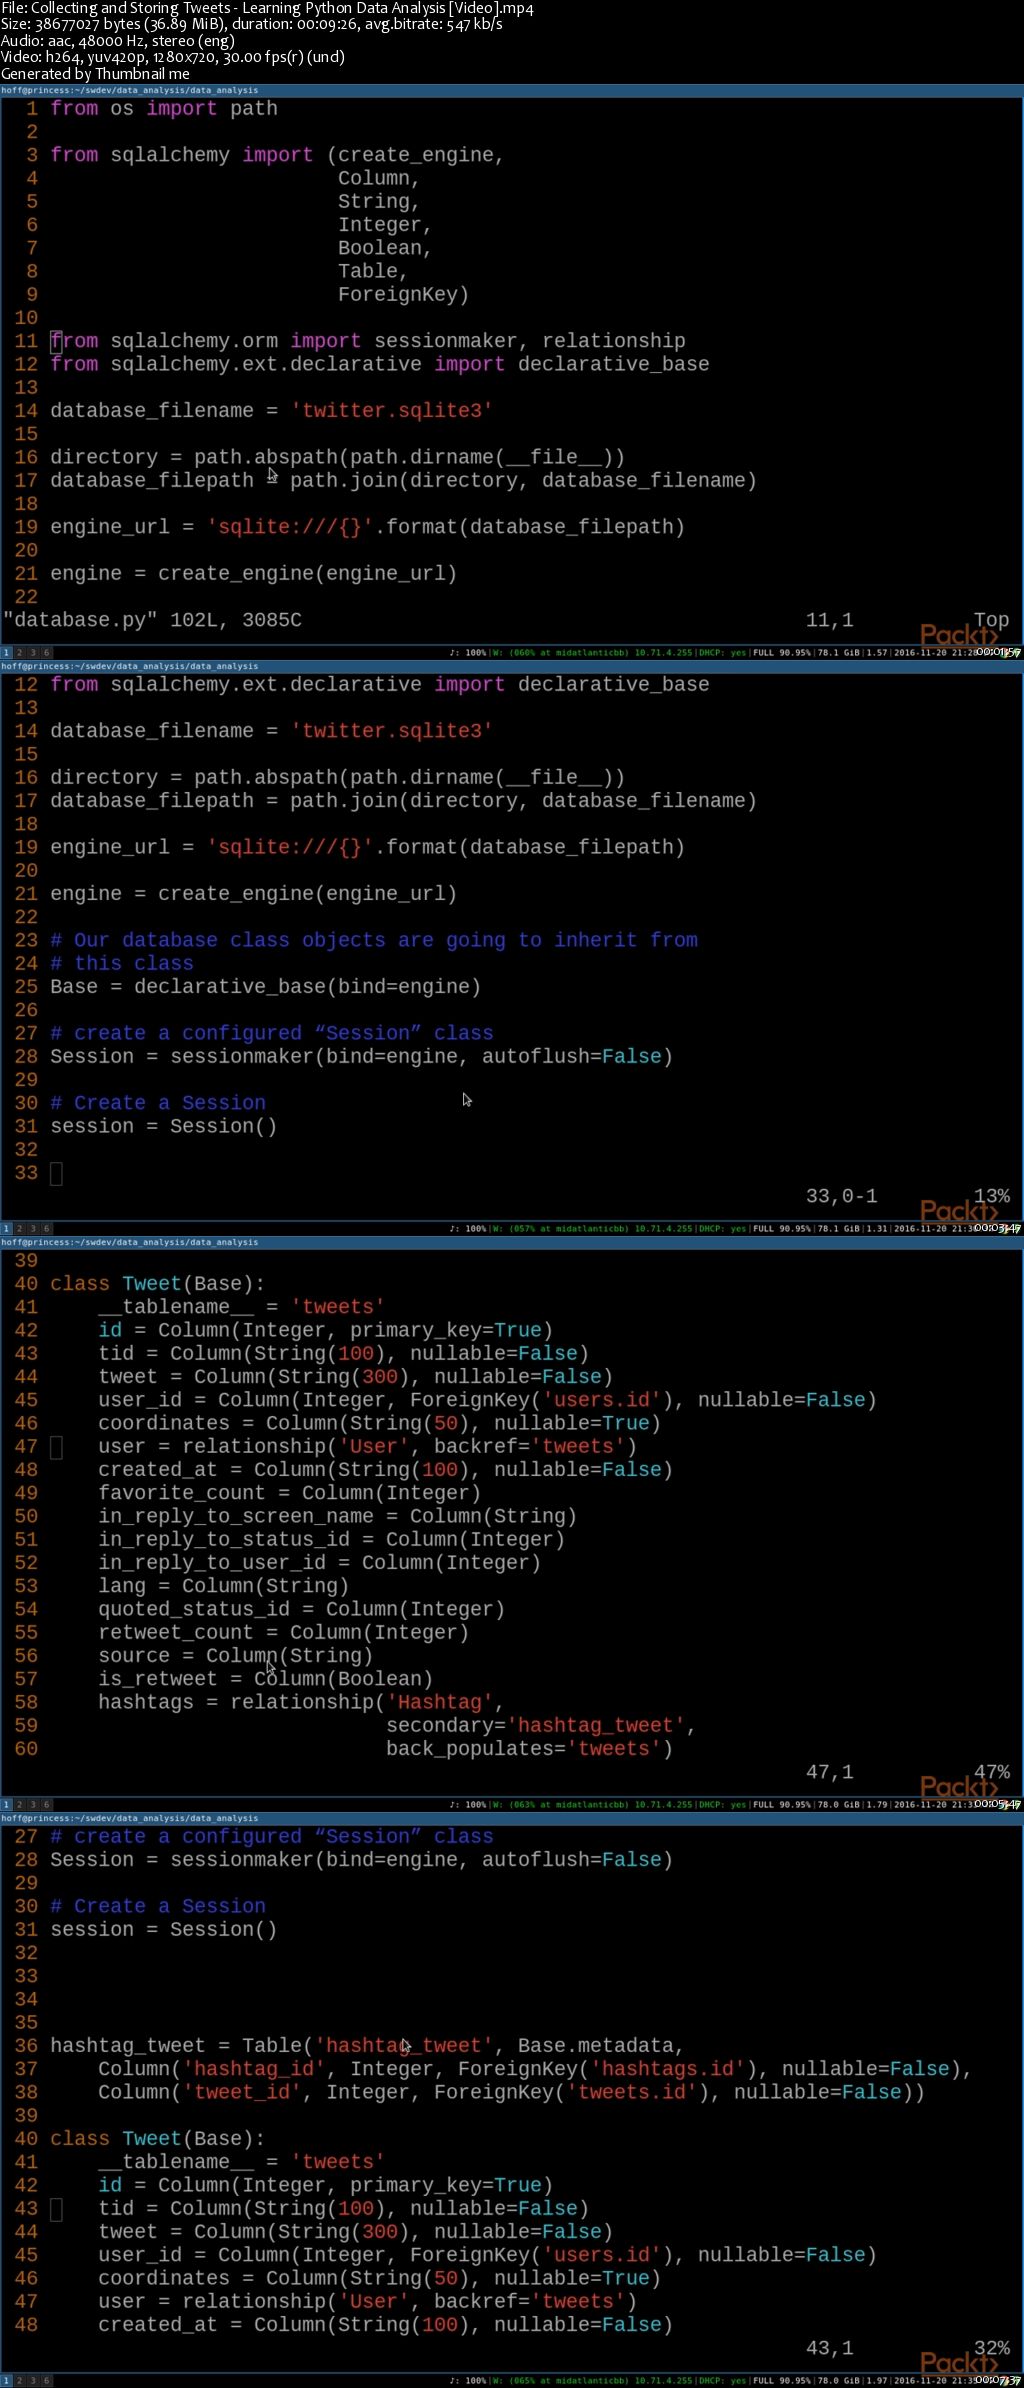This screenshot has width=1024, height=2388.
Task: Click line 1 'from os import path'
Action: coord(164,108)
